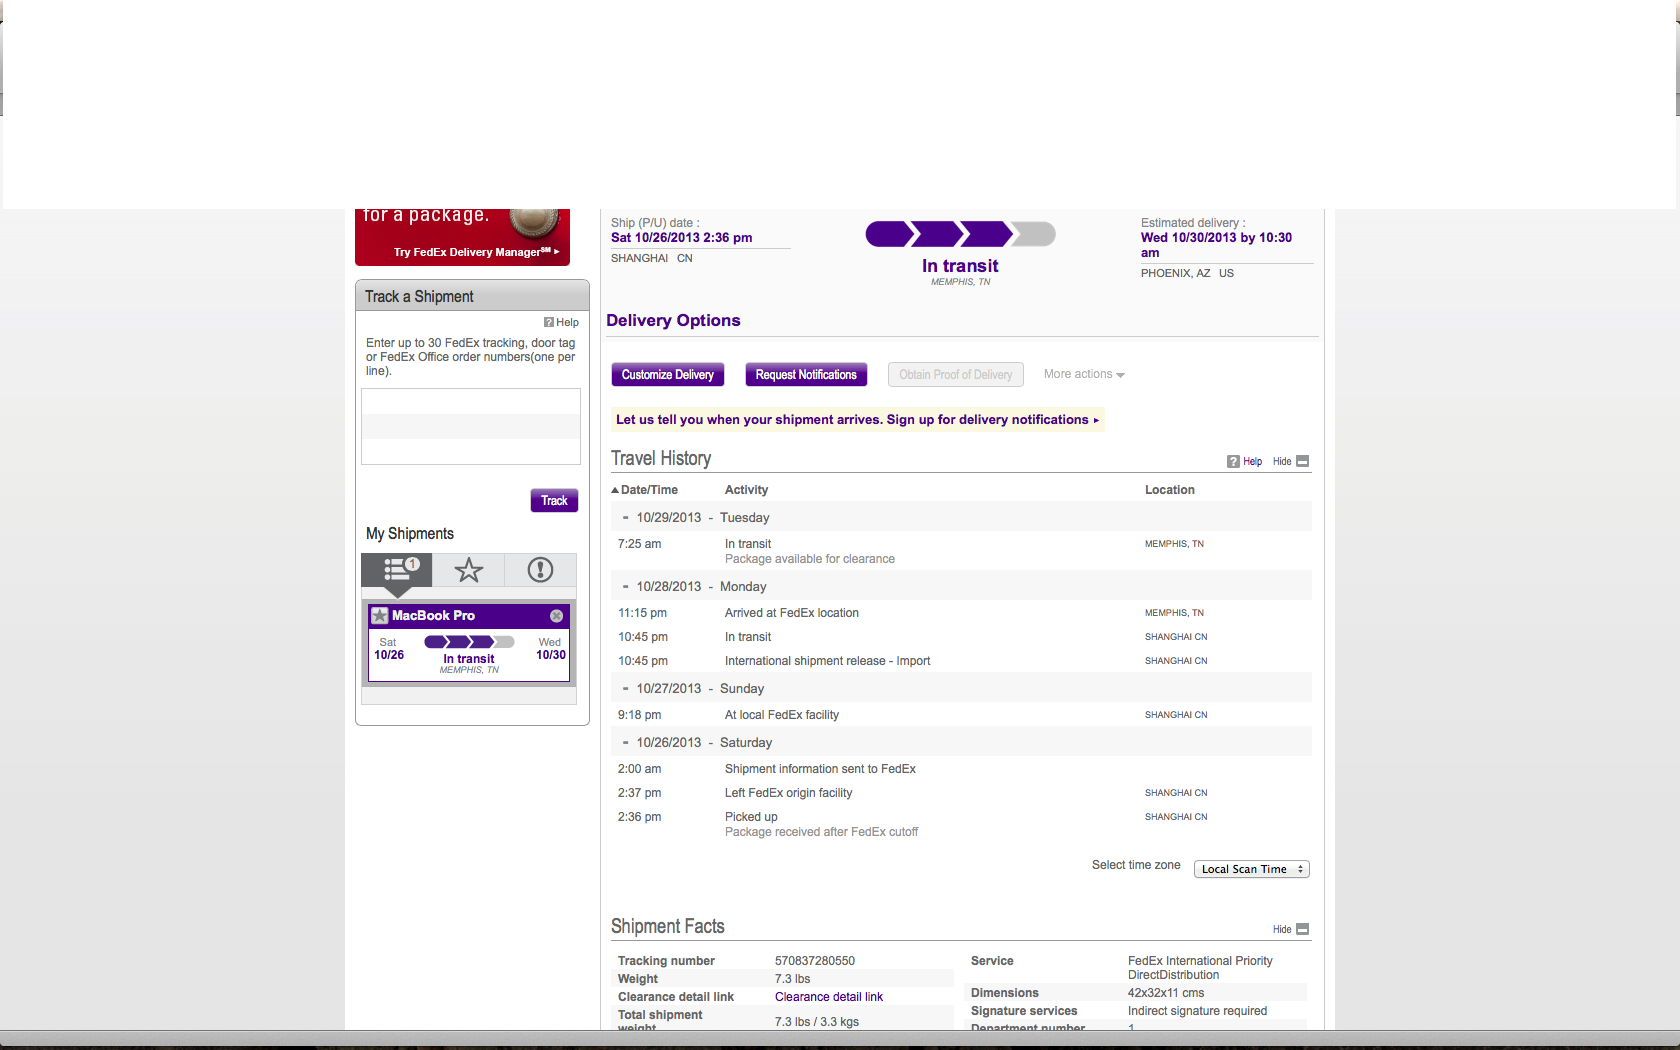Select the star (watched shipments) tab
1680x1050 pixels.
pyautogui.click(x=468, y=570)
